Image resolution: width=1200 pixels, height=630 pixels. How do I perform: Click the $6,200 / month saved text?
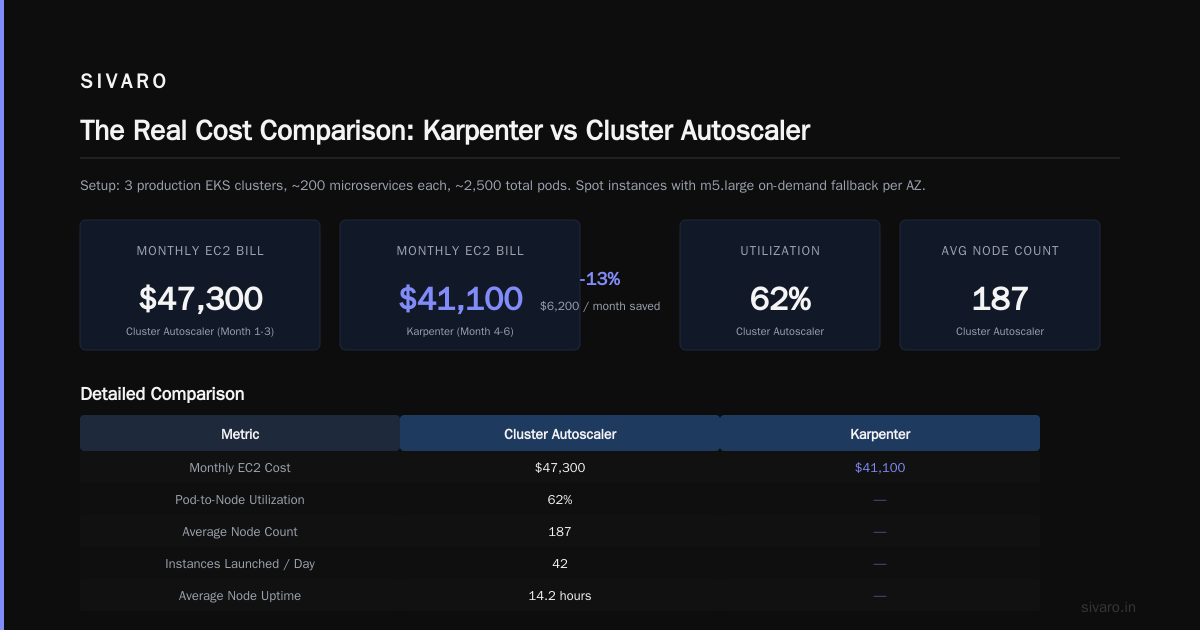600,306
